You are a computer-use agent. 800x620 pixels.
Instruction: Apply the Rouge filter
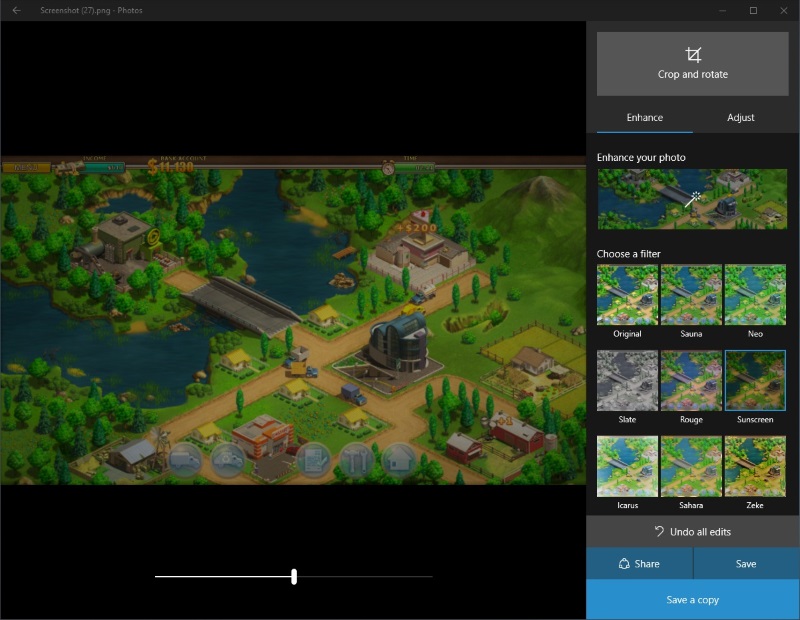[691, 380]
